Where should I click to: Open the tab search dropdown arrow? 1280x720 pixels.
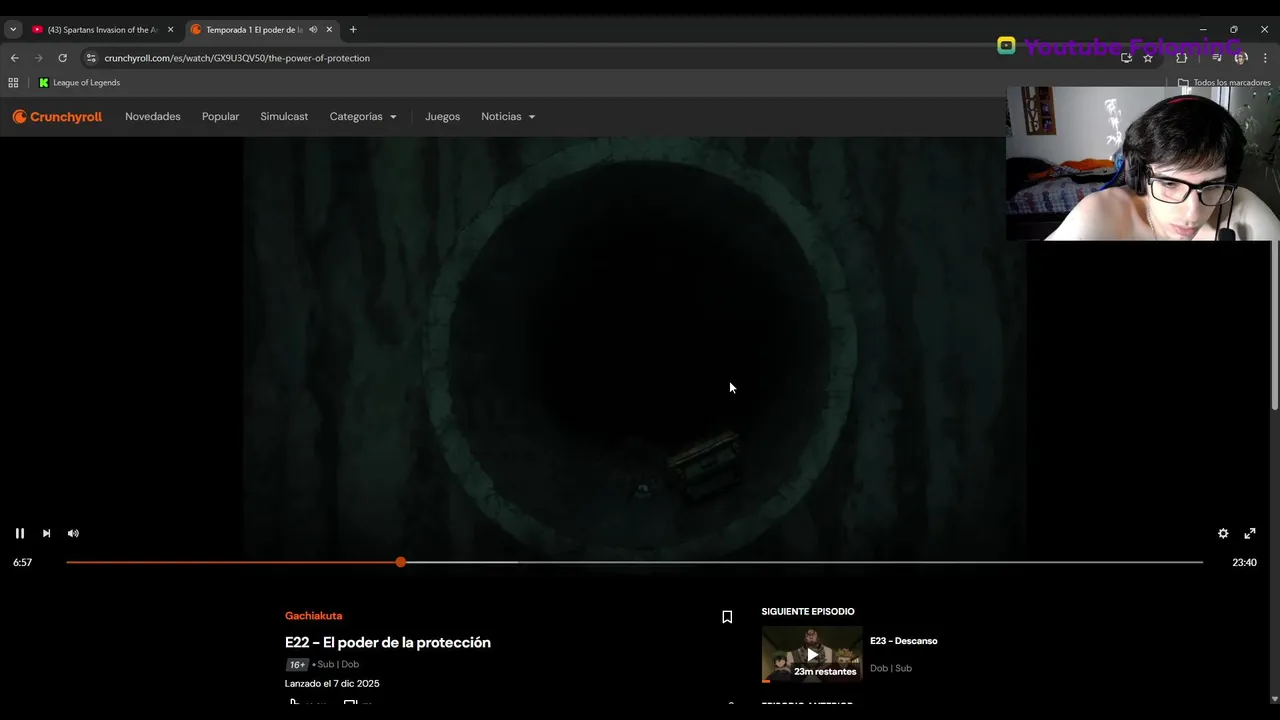(12, 30)
